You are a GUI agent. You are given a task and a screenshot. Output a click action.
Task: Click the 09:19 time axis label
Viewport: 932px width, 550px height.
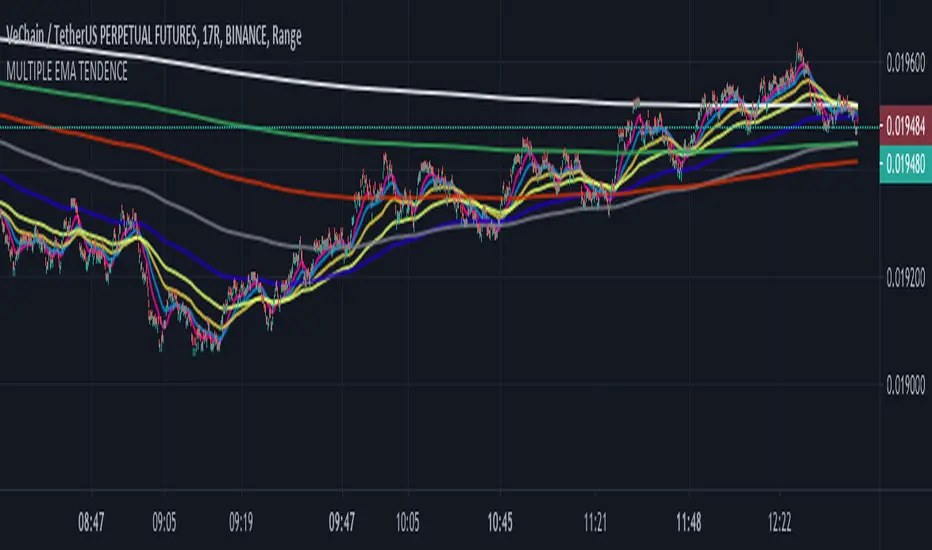pyautogui.click(x=241, y=523)
